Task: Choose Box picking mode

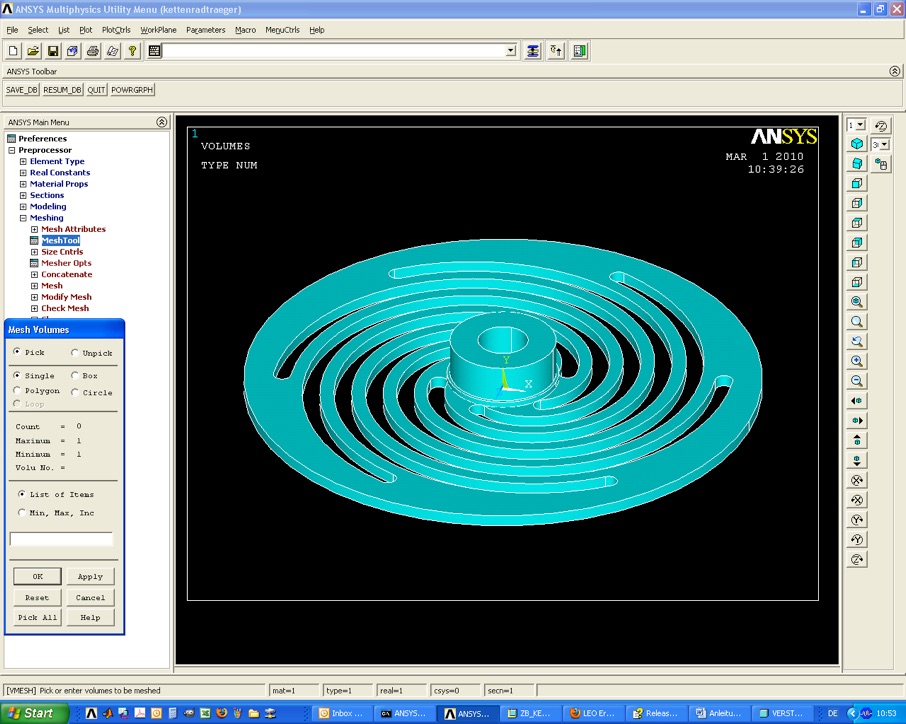Action: (75, 375)
